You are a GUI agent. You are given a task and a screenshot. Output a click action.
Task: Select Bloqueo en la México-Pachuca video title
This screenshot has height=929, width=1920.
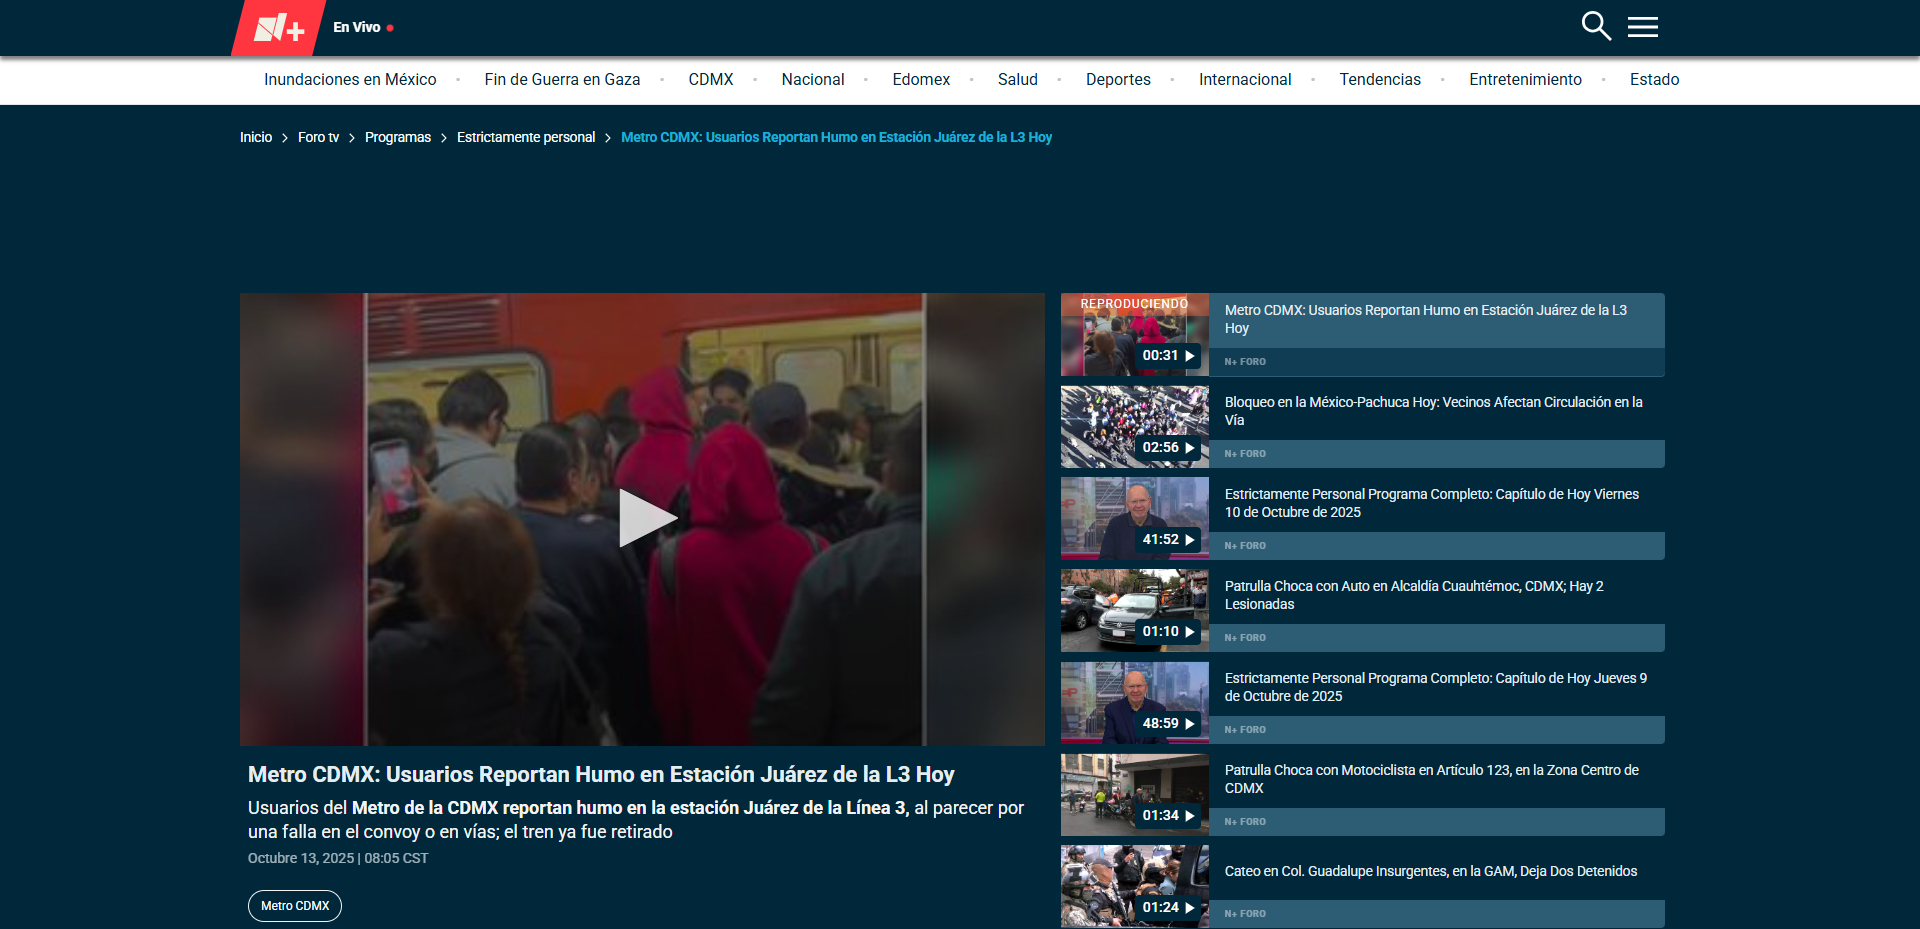(1434, 411)
